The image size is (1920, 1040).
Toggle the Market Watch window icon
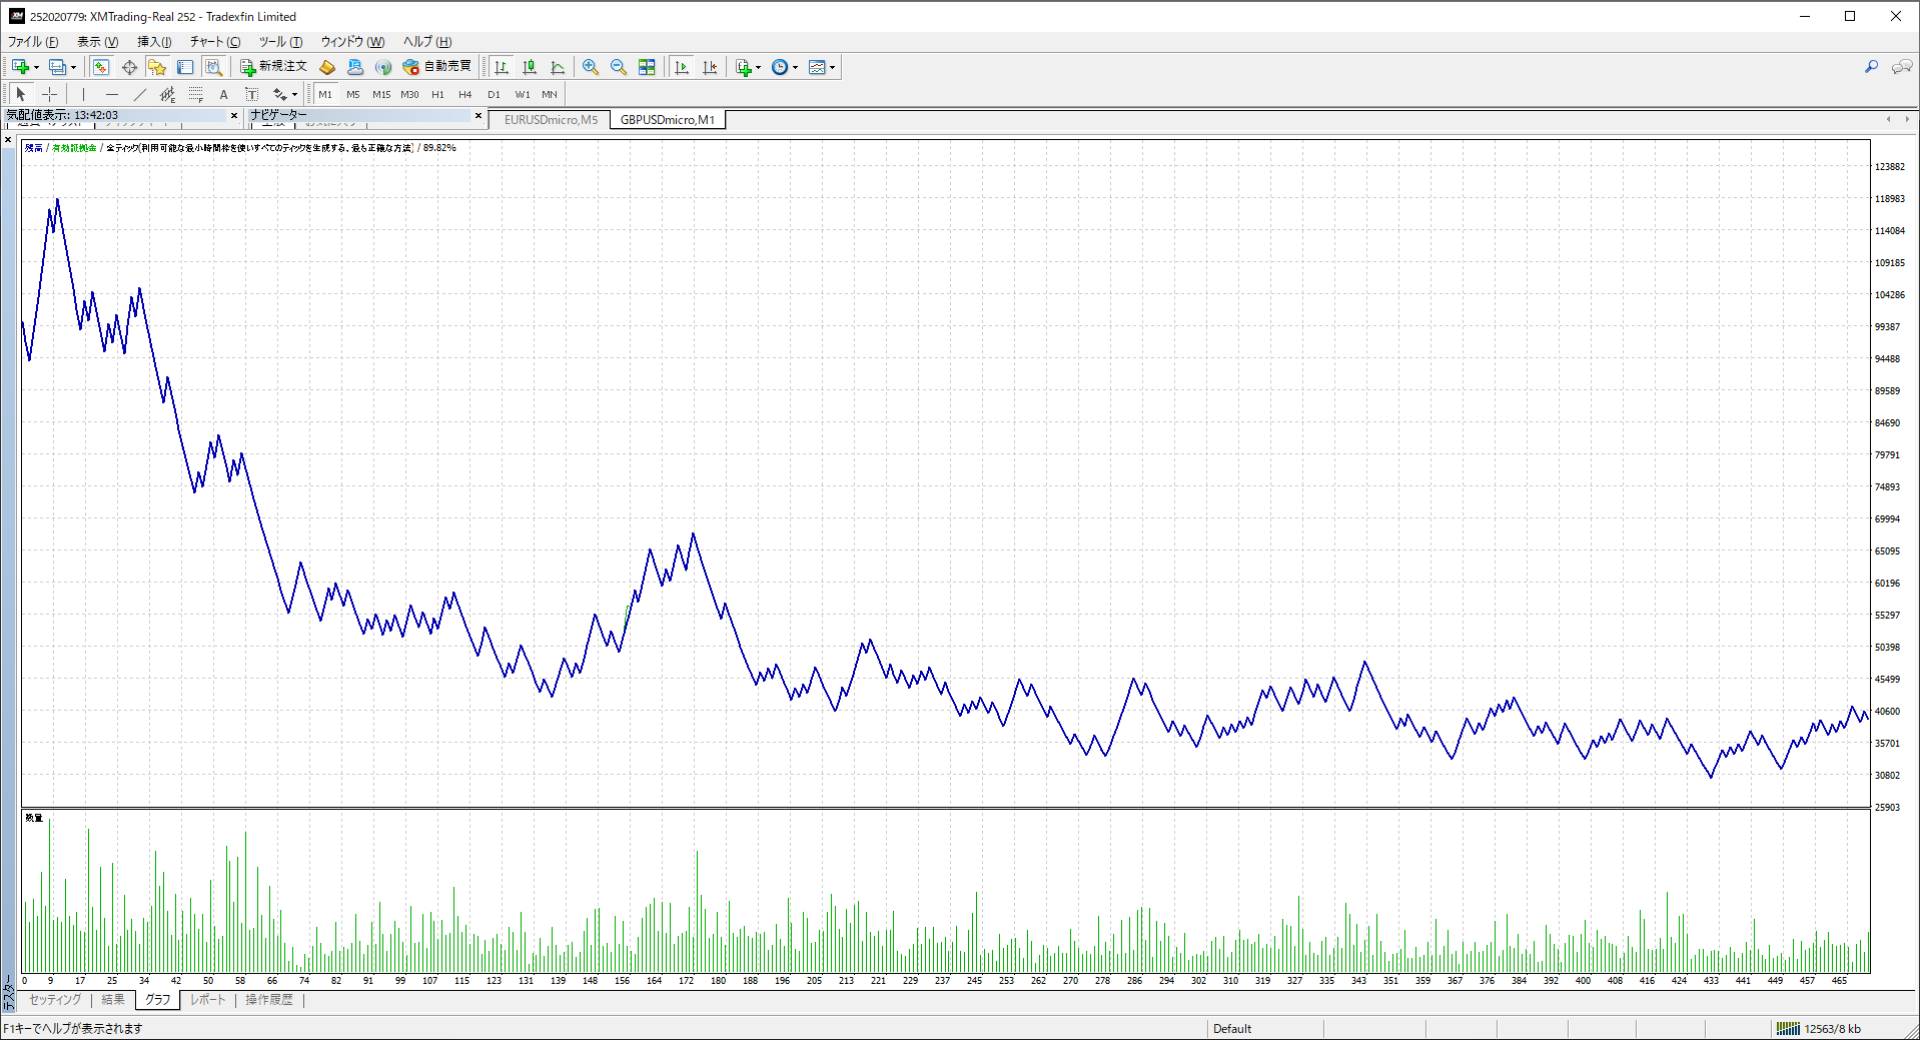pyautogui.click(x=101, y=67)
